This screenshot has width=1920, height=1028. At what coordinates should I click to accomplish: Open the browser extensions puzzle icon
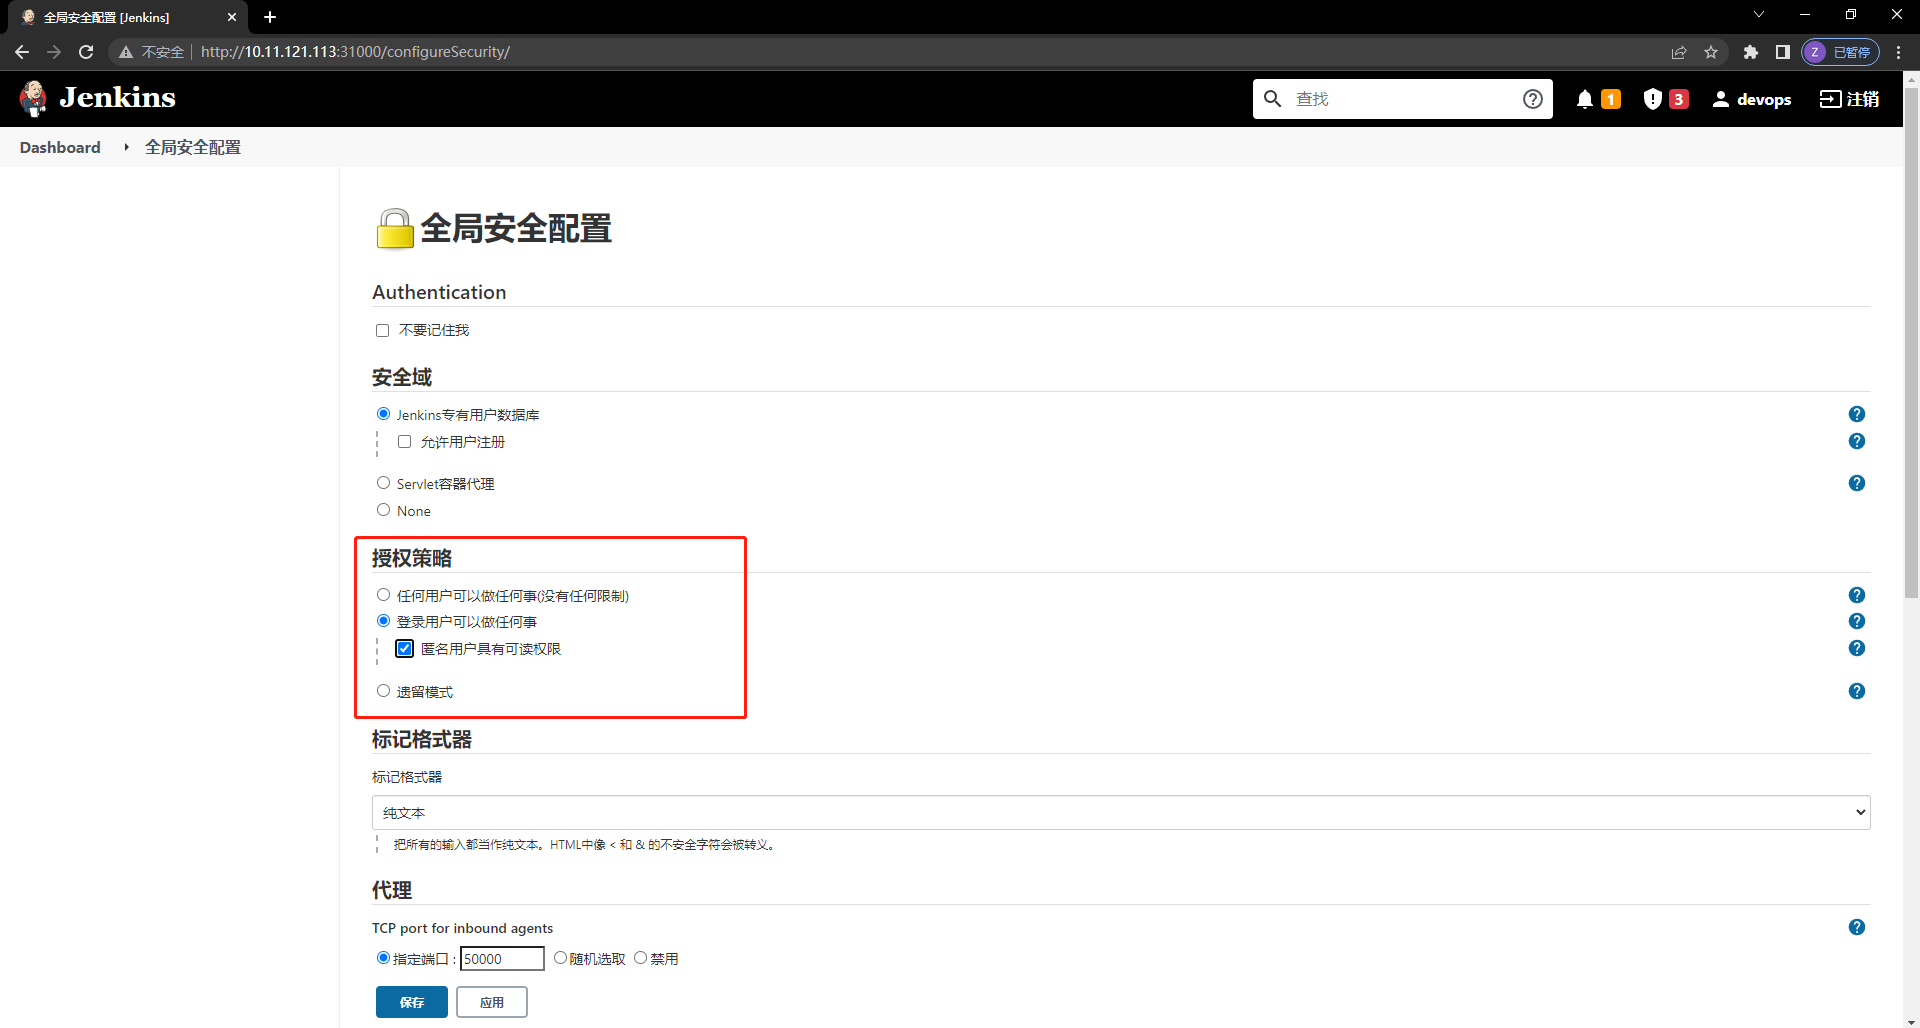[1750, 52]
